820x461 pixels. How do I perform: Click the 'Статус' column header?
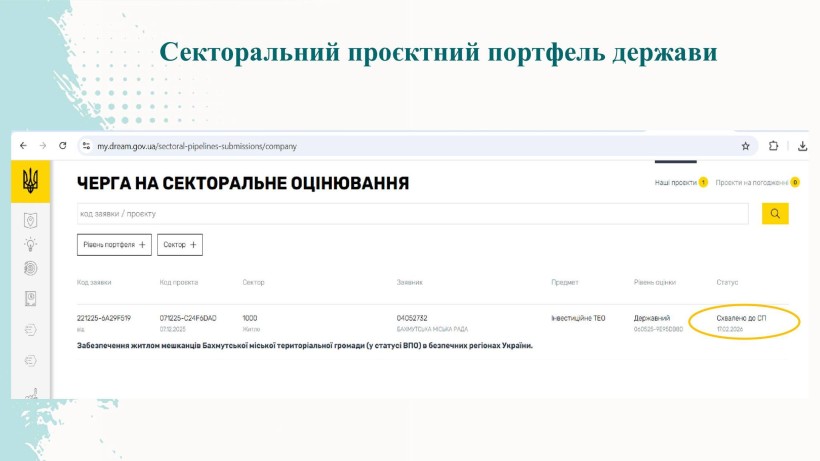coord(727,282)
